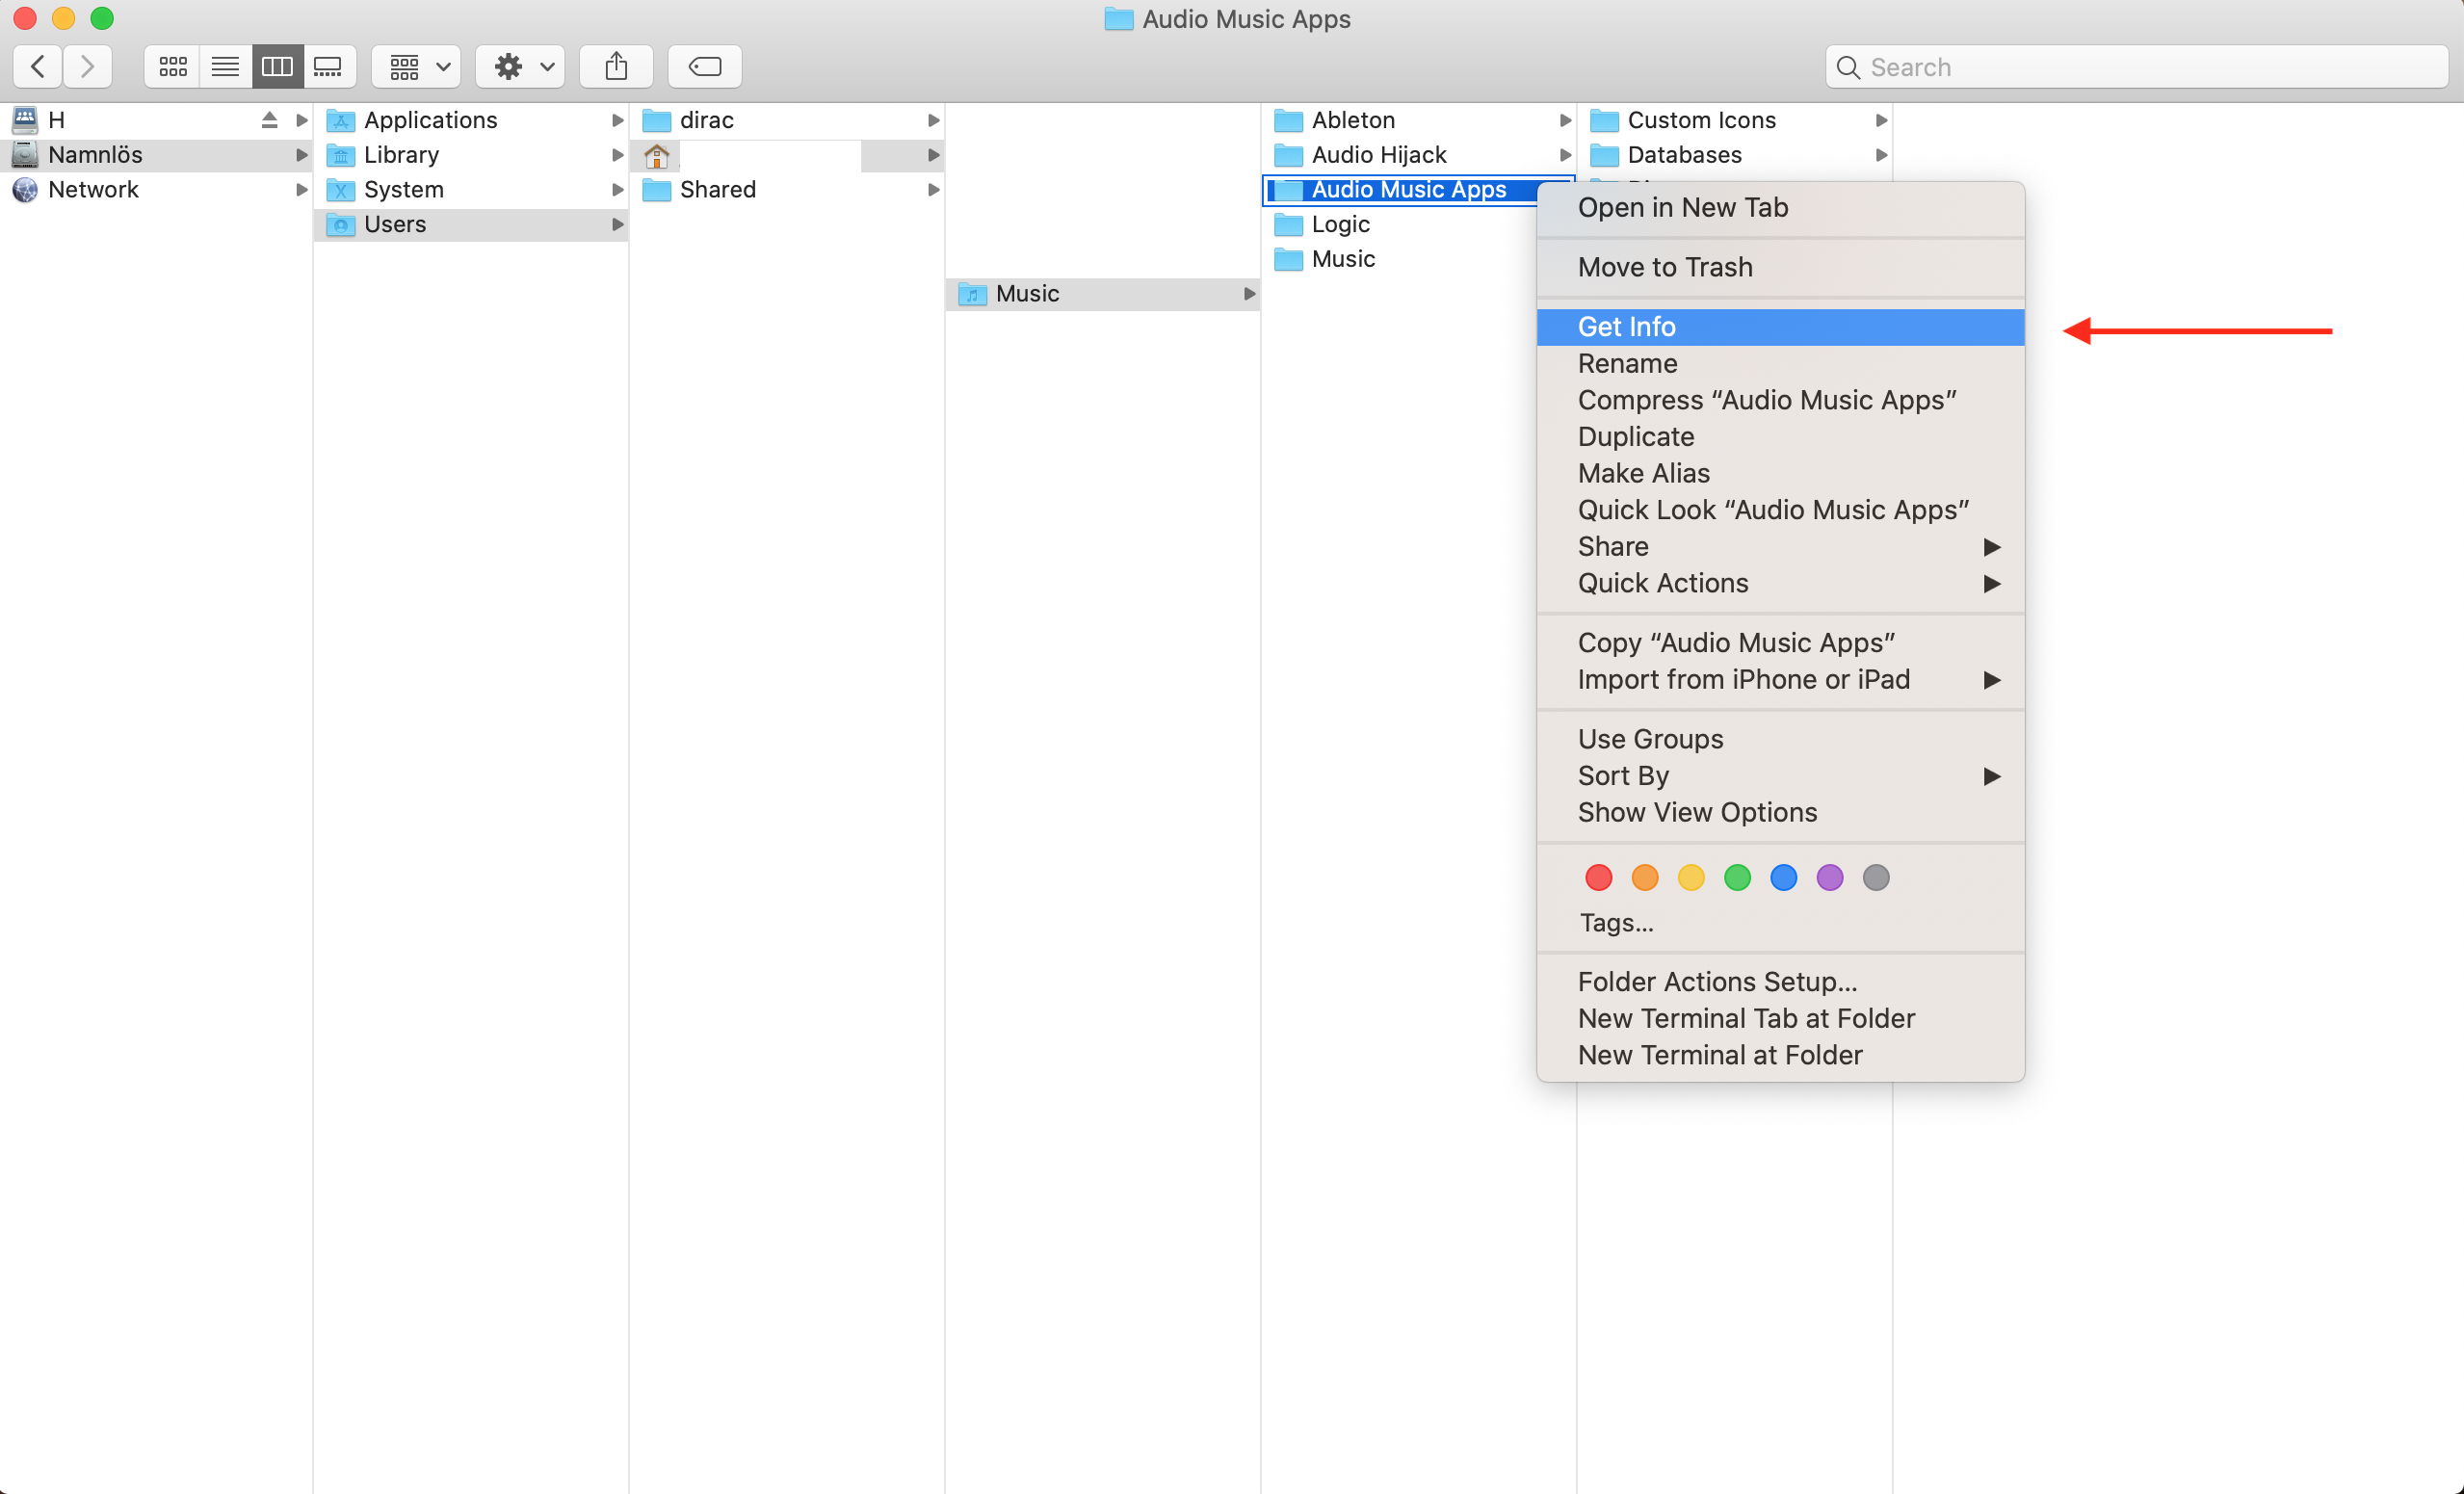Open the Sort By submenu
The image size is (2464, 1494).
click(x=1781, y=776)
